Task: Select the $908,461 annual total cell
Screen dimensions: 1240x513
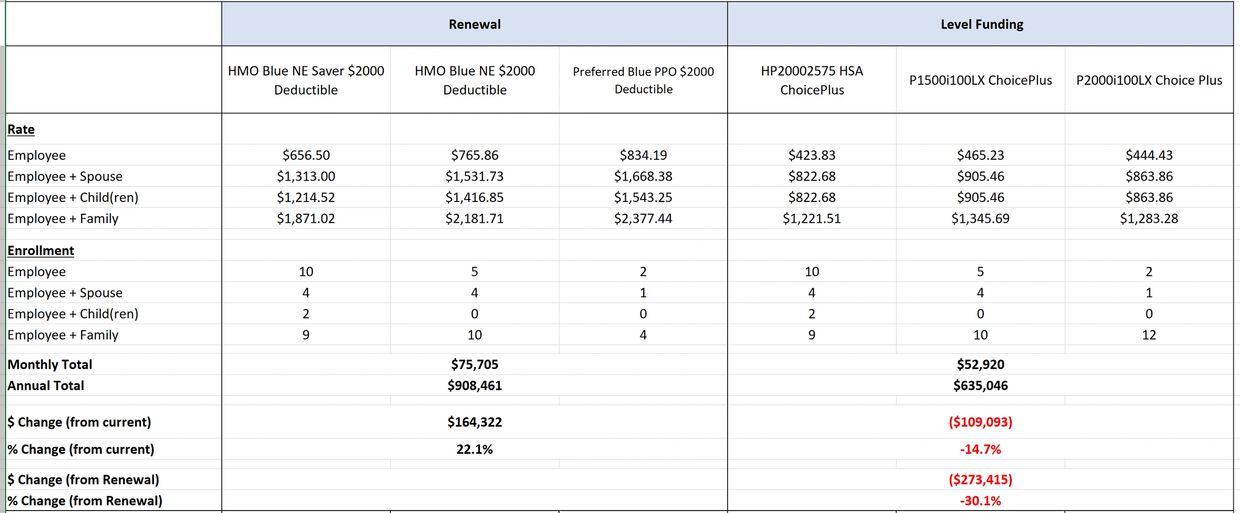Action: (x=475, y=385)
